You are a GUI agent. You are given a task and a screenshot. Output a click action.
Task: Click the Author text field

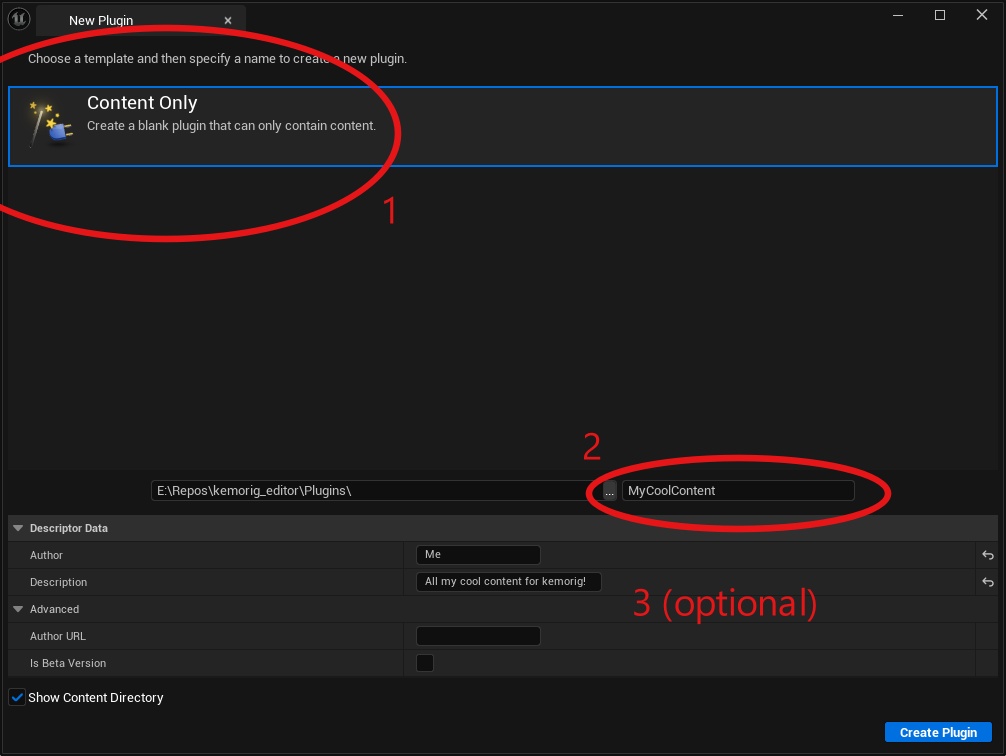tap(478, 555)
